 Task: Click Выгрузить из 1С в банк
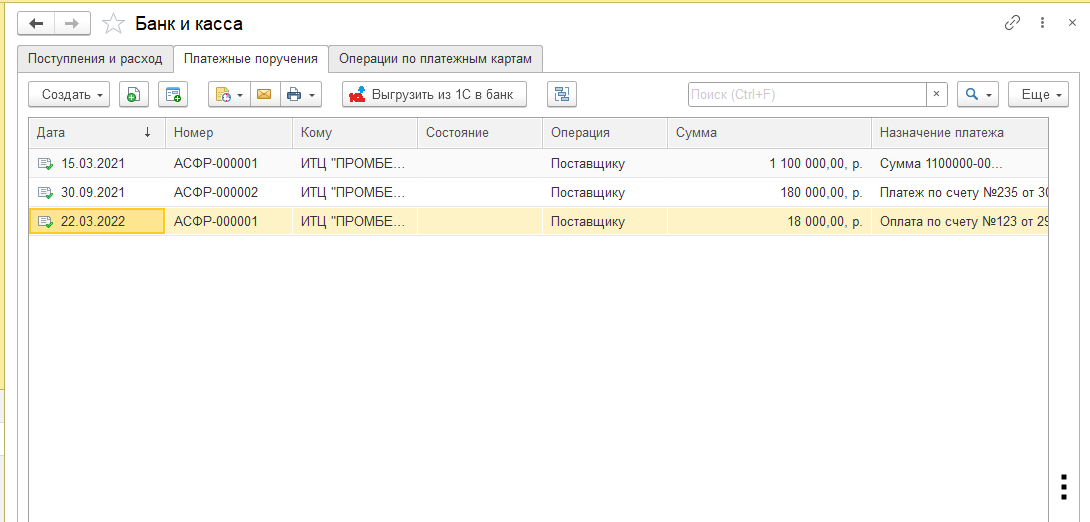click(434, 95)
